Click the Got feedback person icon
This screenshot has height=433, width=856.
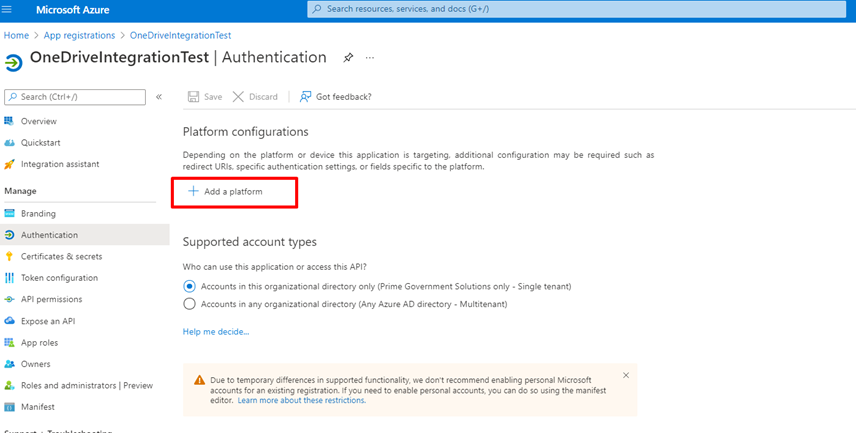(305, 97)
